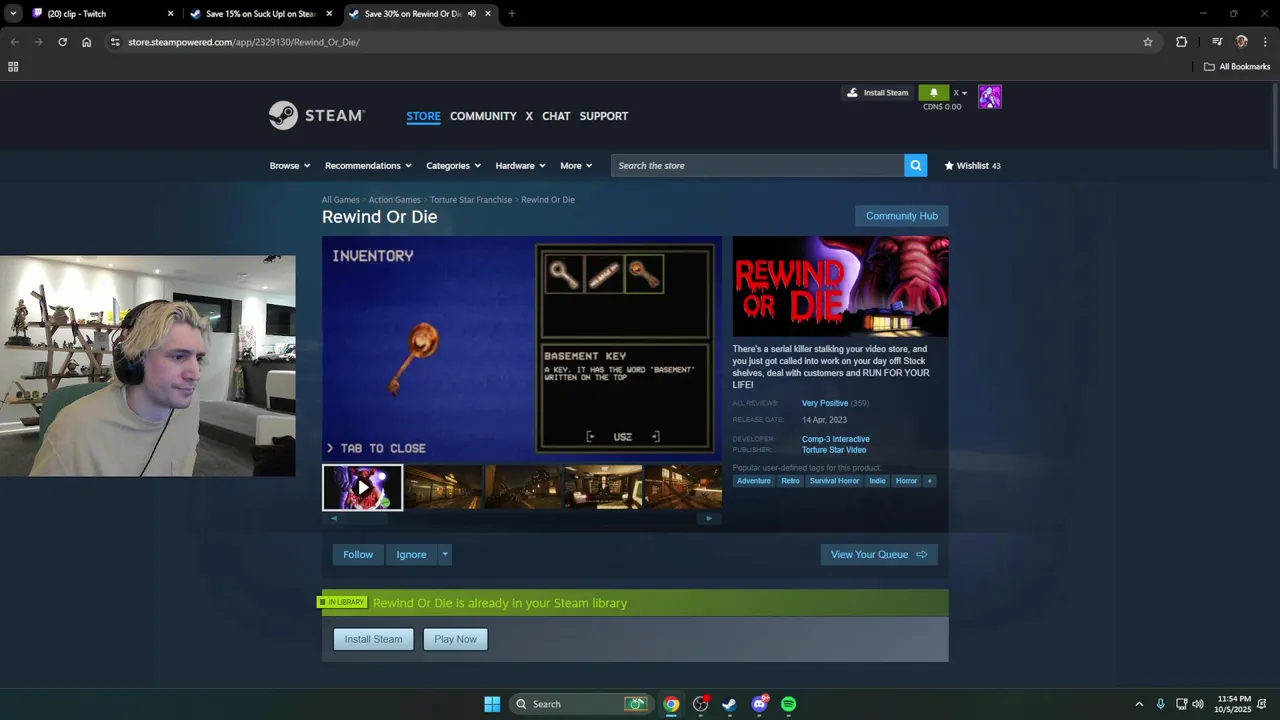Open new browser tab
Screen dimensions: 1280x720
(x=511, y=14)
